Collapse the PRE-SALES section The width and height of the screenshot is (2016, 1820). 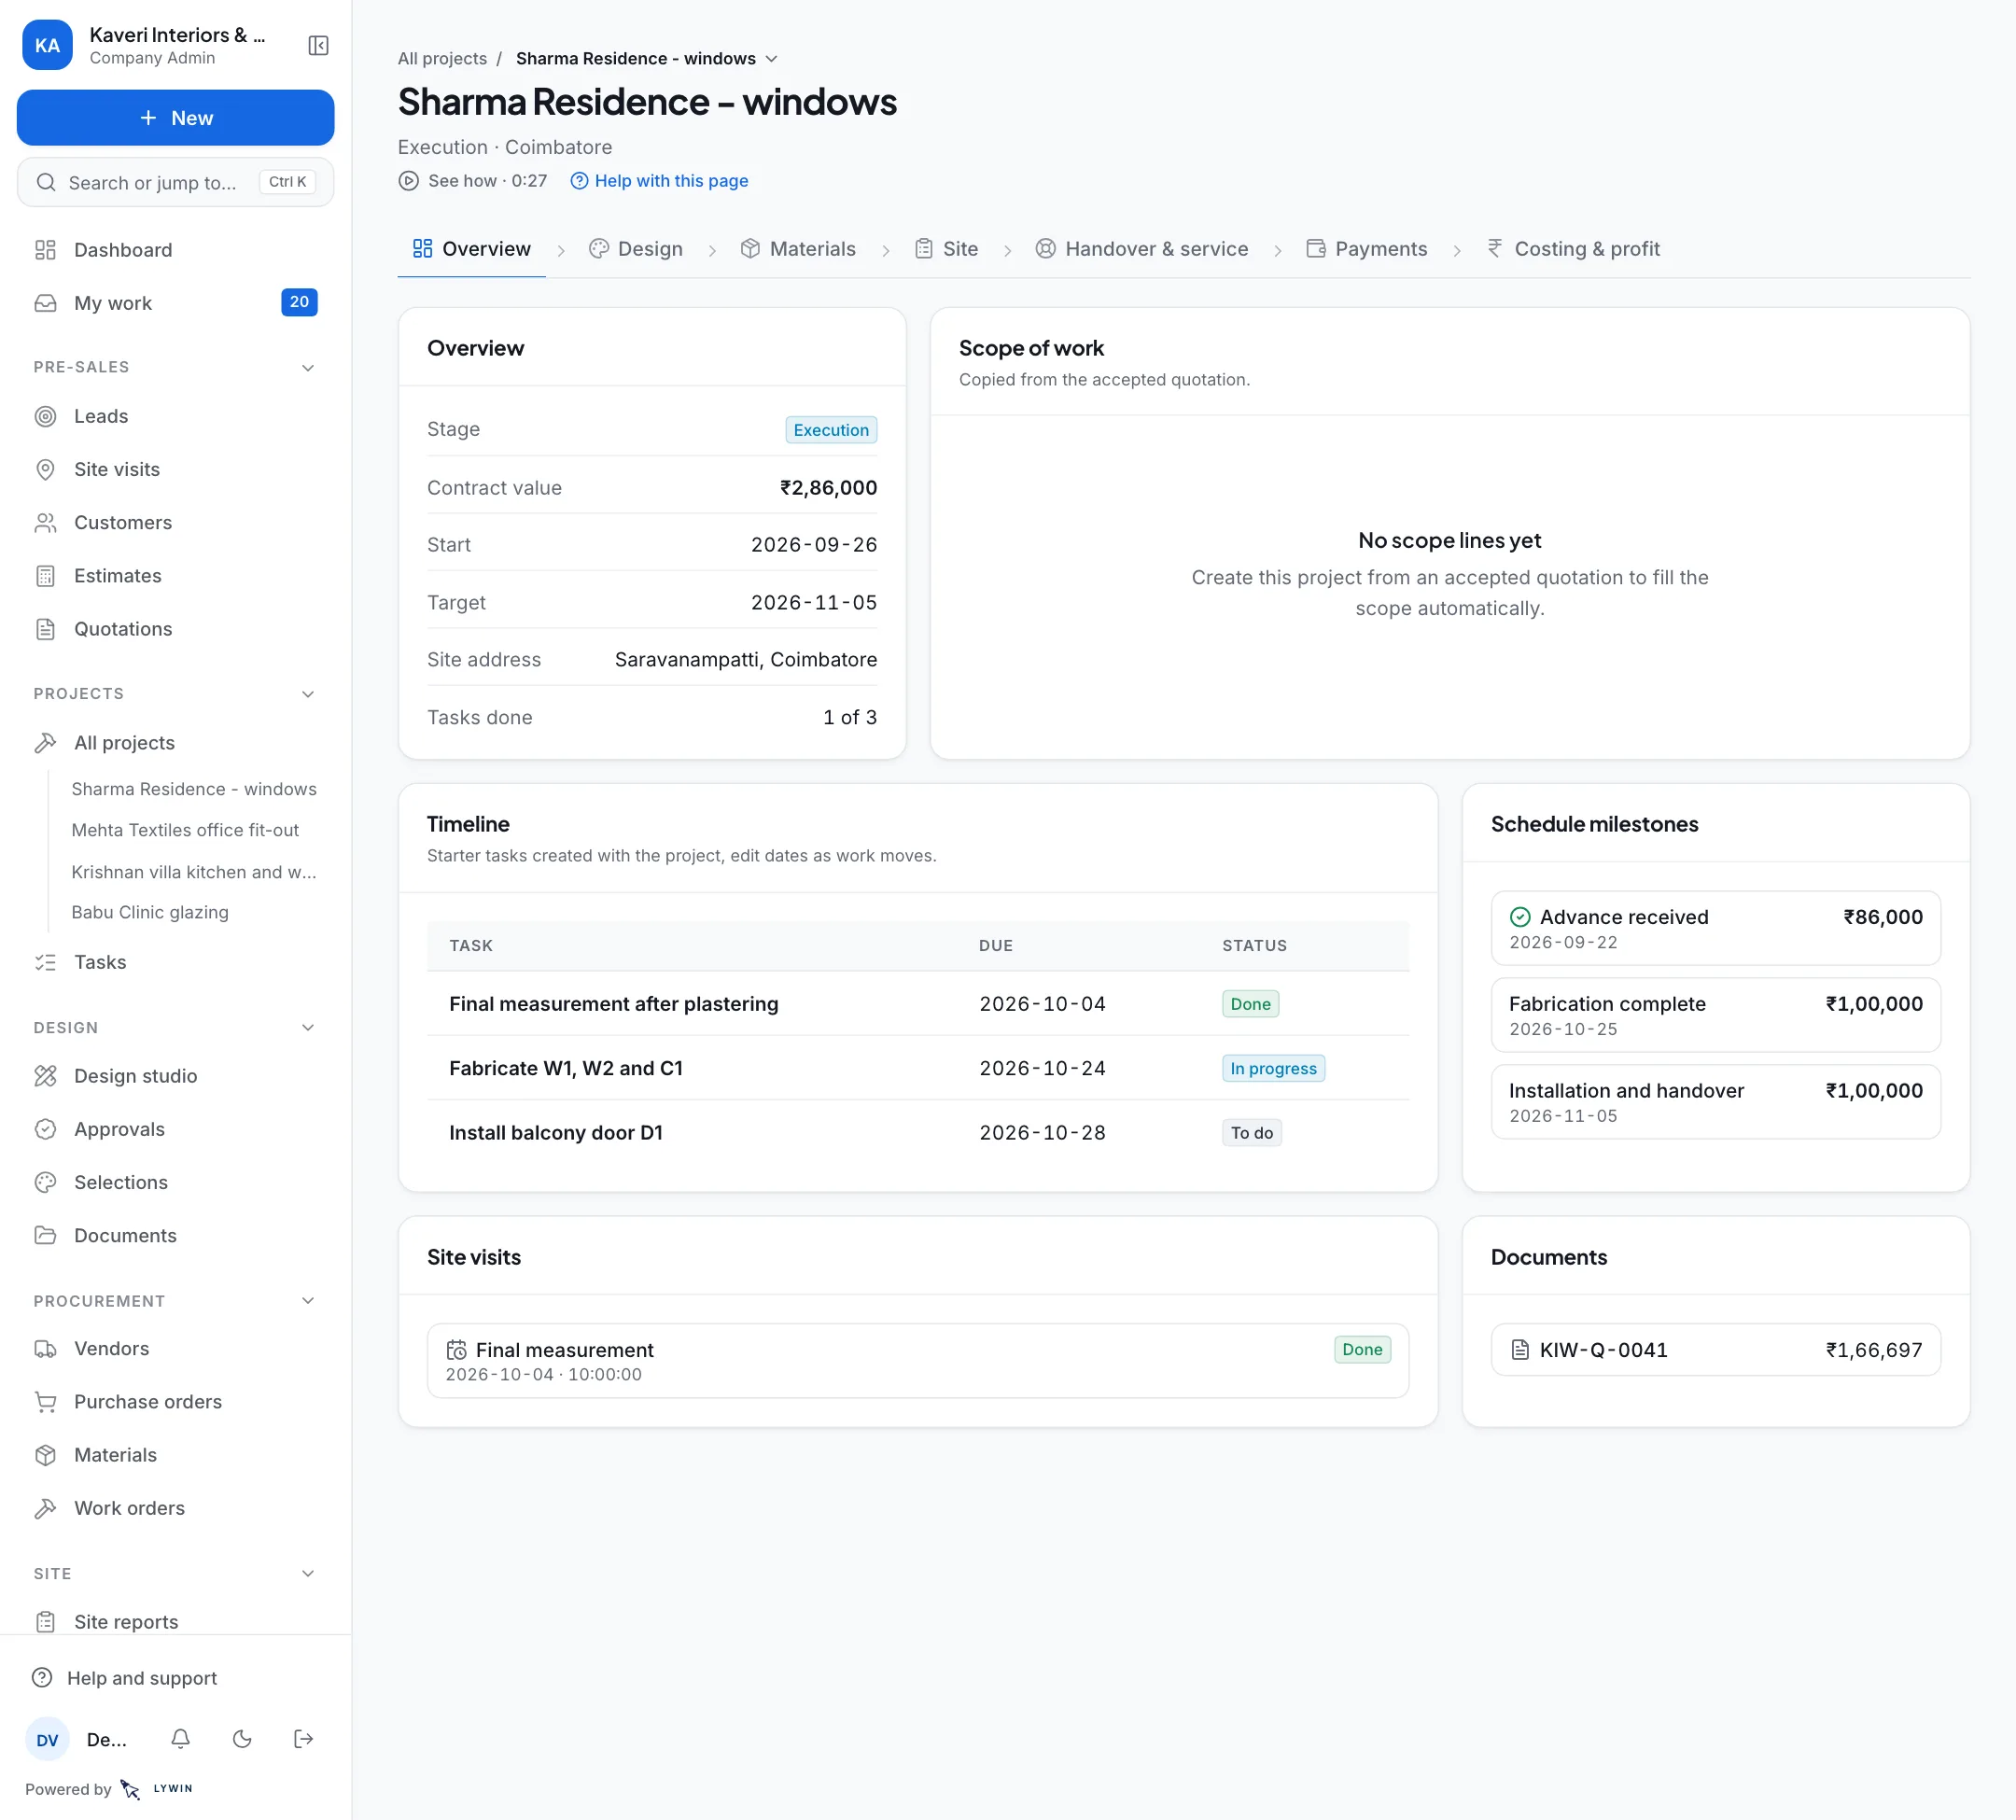tap(308, 368)
